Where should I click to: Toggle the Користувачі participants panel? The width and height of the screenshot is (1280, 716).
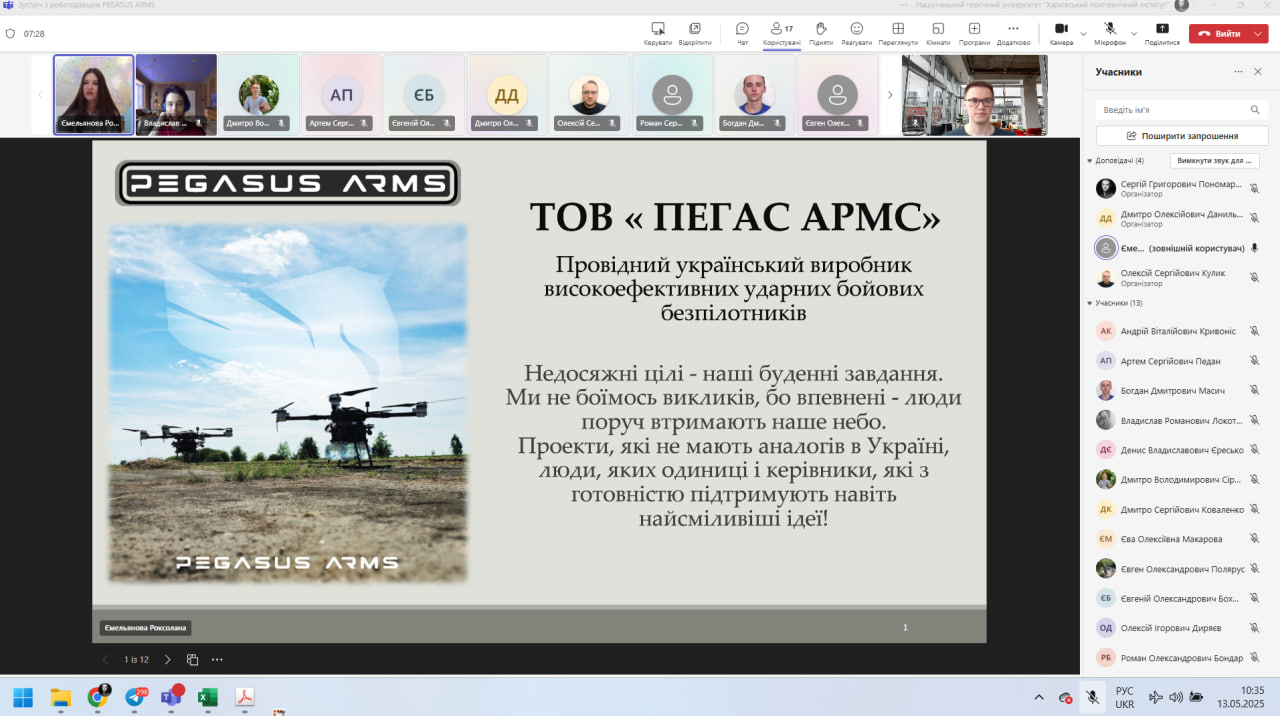(x=781, y=32)
